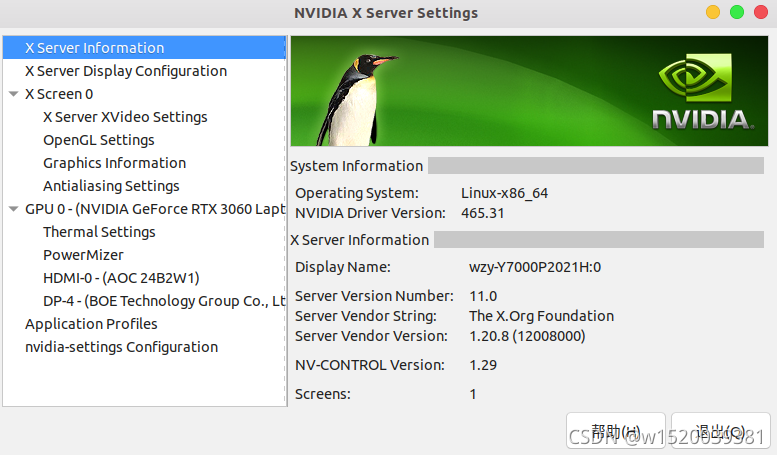Click X Server Information heading in right pane
Screen dimensions: 777x455
[359, 240]
